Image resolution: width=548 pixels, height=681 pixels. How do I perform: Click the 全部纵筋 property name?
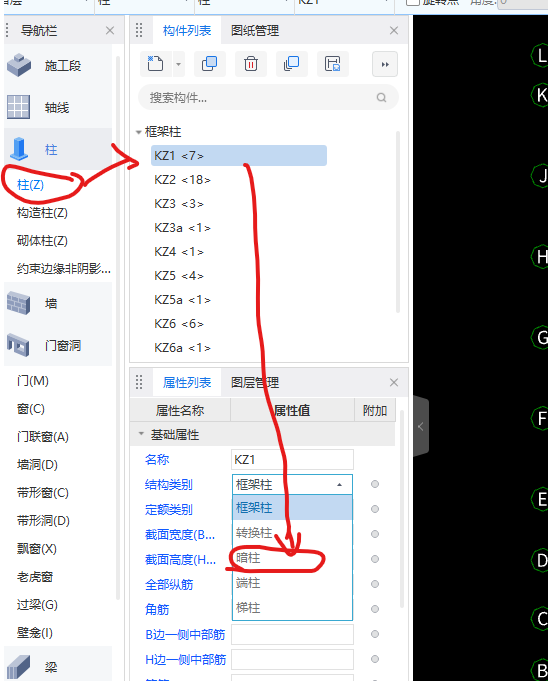click(169, 585)
